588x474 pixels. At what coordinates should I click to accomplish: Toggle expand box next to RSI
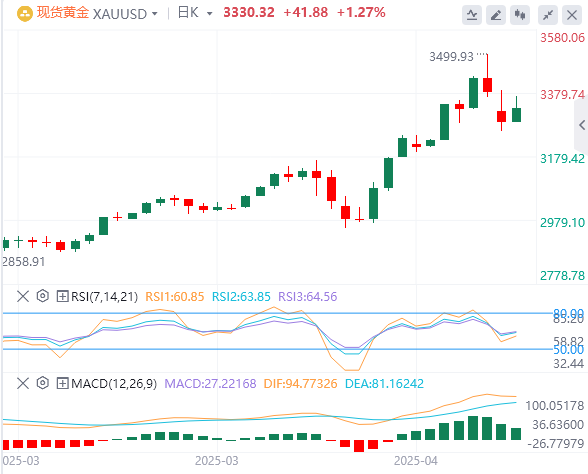[62, 296]
